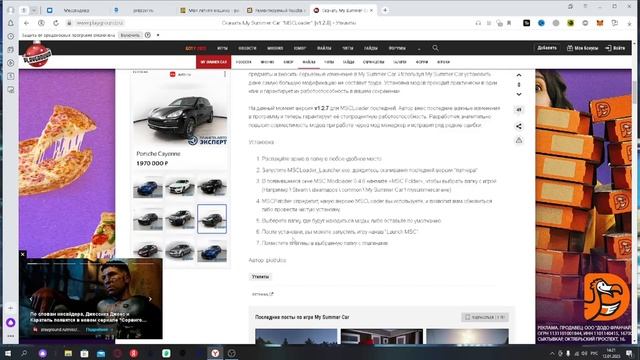Click the Alice assistant icon in browser sidebar
This screenshot has width=640, height=360.
[x=11, y=323]
